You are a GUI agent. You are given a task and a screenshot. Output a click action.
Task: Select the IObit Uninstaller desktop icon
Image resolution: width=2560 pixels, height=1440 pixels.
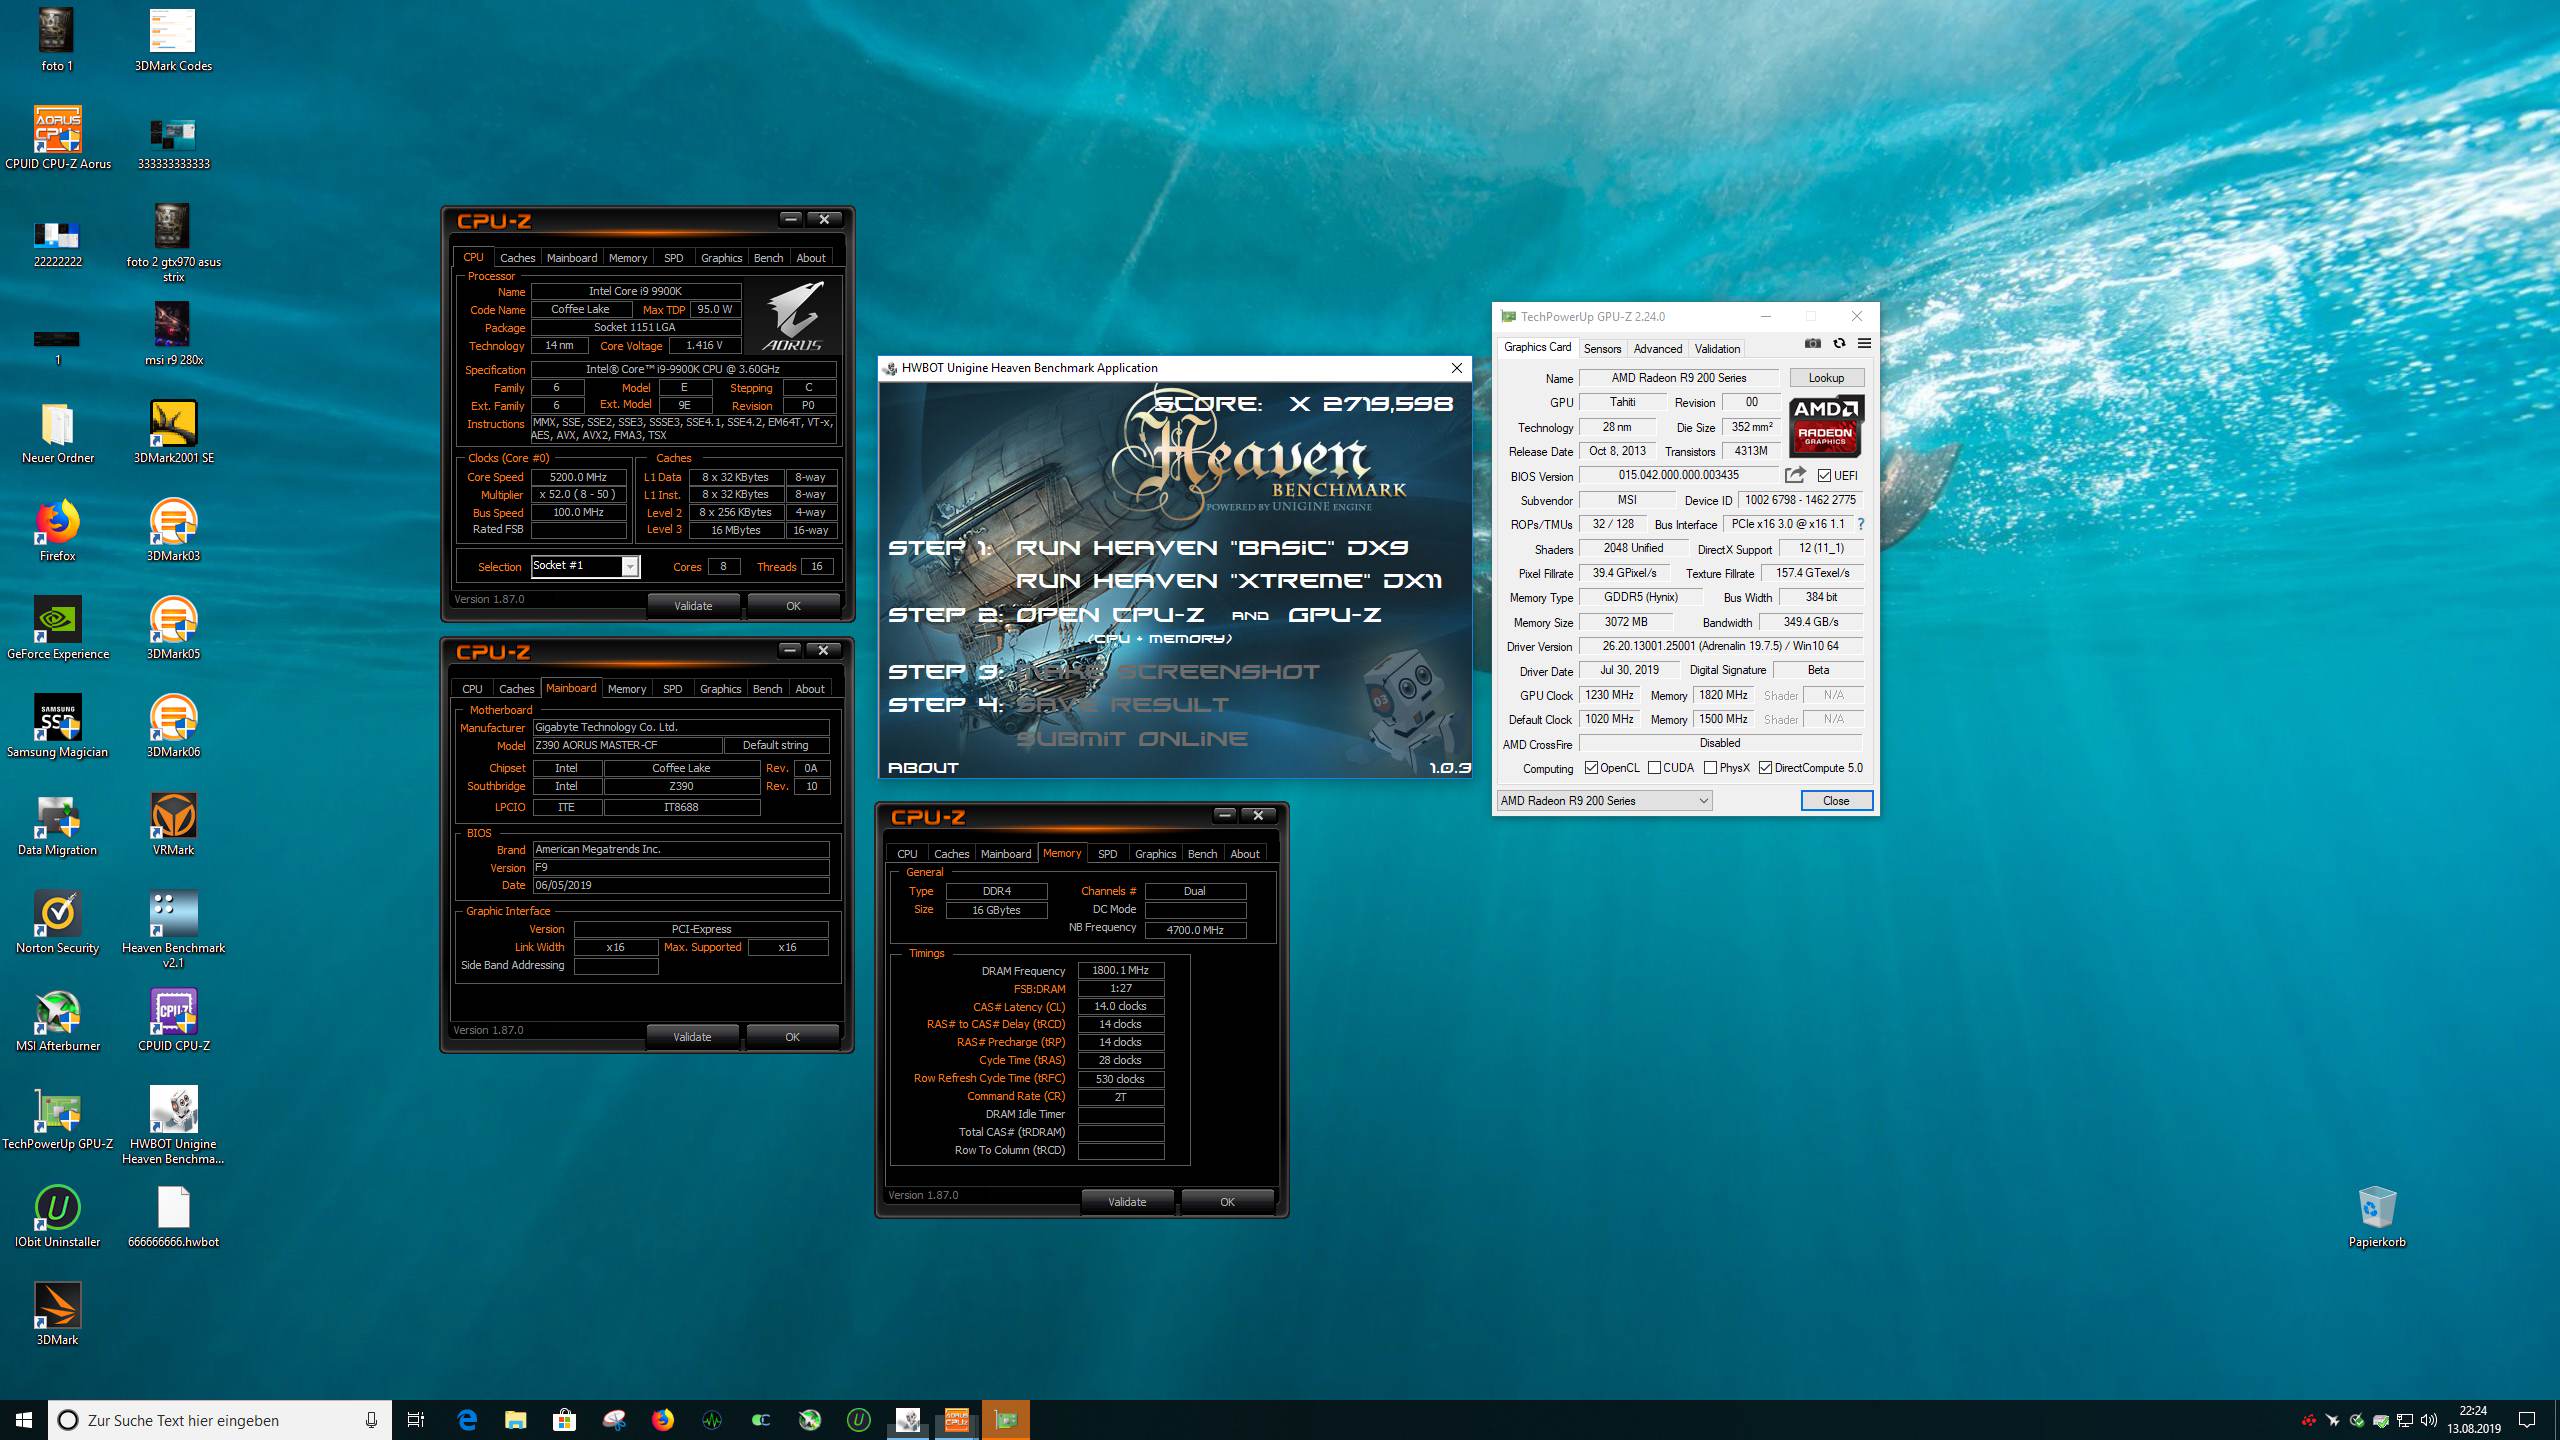click(58, 1216)
